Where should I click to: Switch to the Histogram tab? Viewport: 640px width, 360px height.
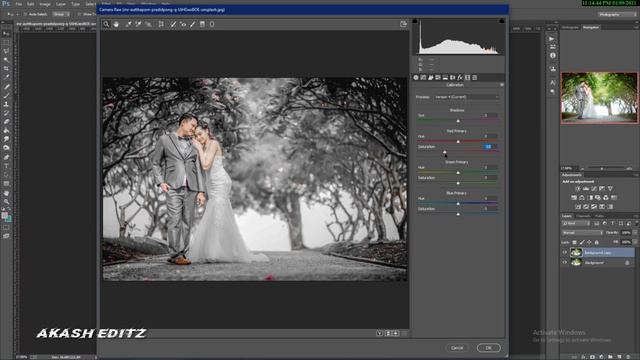(570, 27)
